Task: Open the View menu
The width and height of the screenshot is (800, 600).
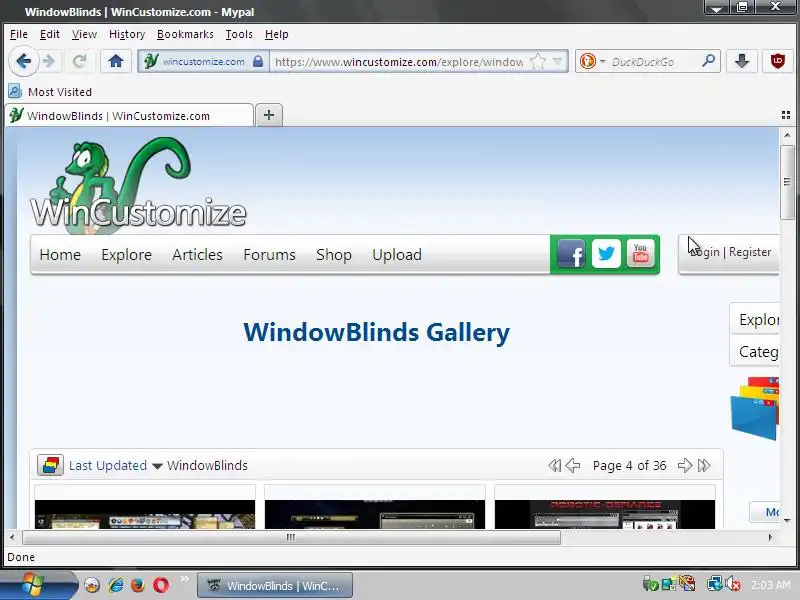Action: point(84,34)
